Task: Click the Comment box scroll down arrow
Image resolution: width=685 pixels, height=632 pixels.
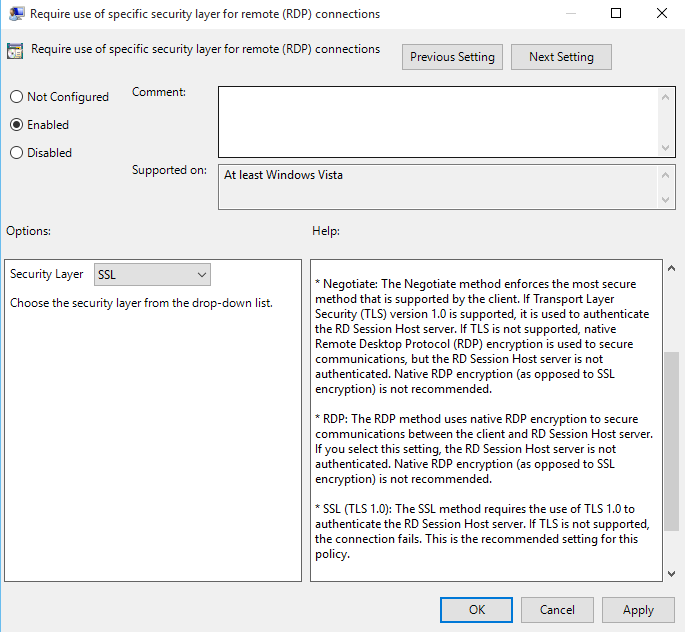Action: click(665, 148)
